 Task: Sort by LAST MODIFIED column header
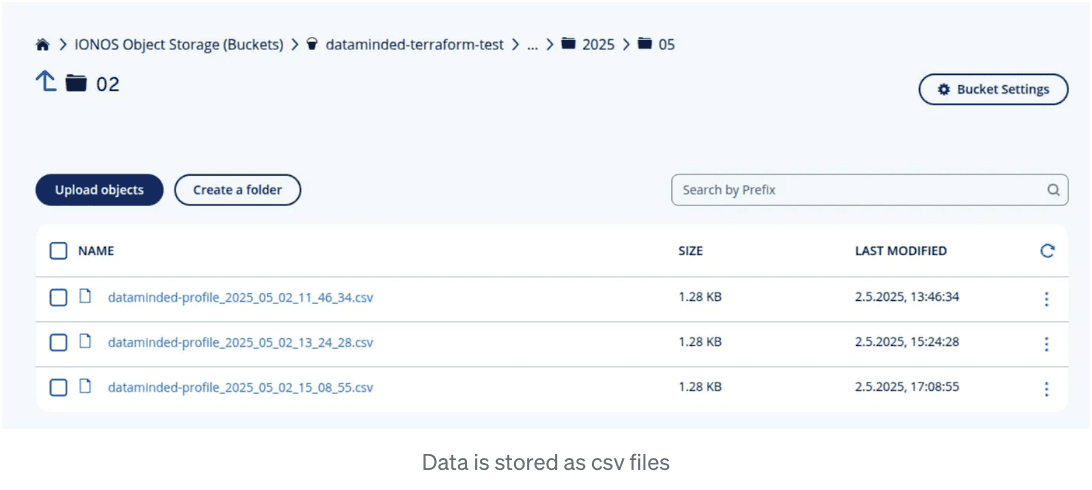(900, 251)
